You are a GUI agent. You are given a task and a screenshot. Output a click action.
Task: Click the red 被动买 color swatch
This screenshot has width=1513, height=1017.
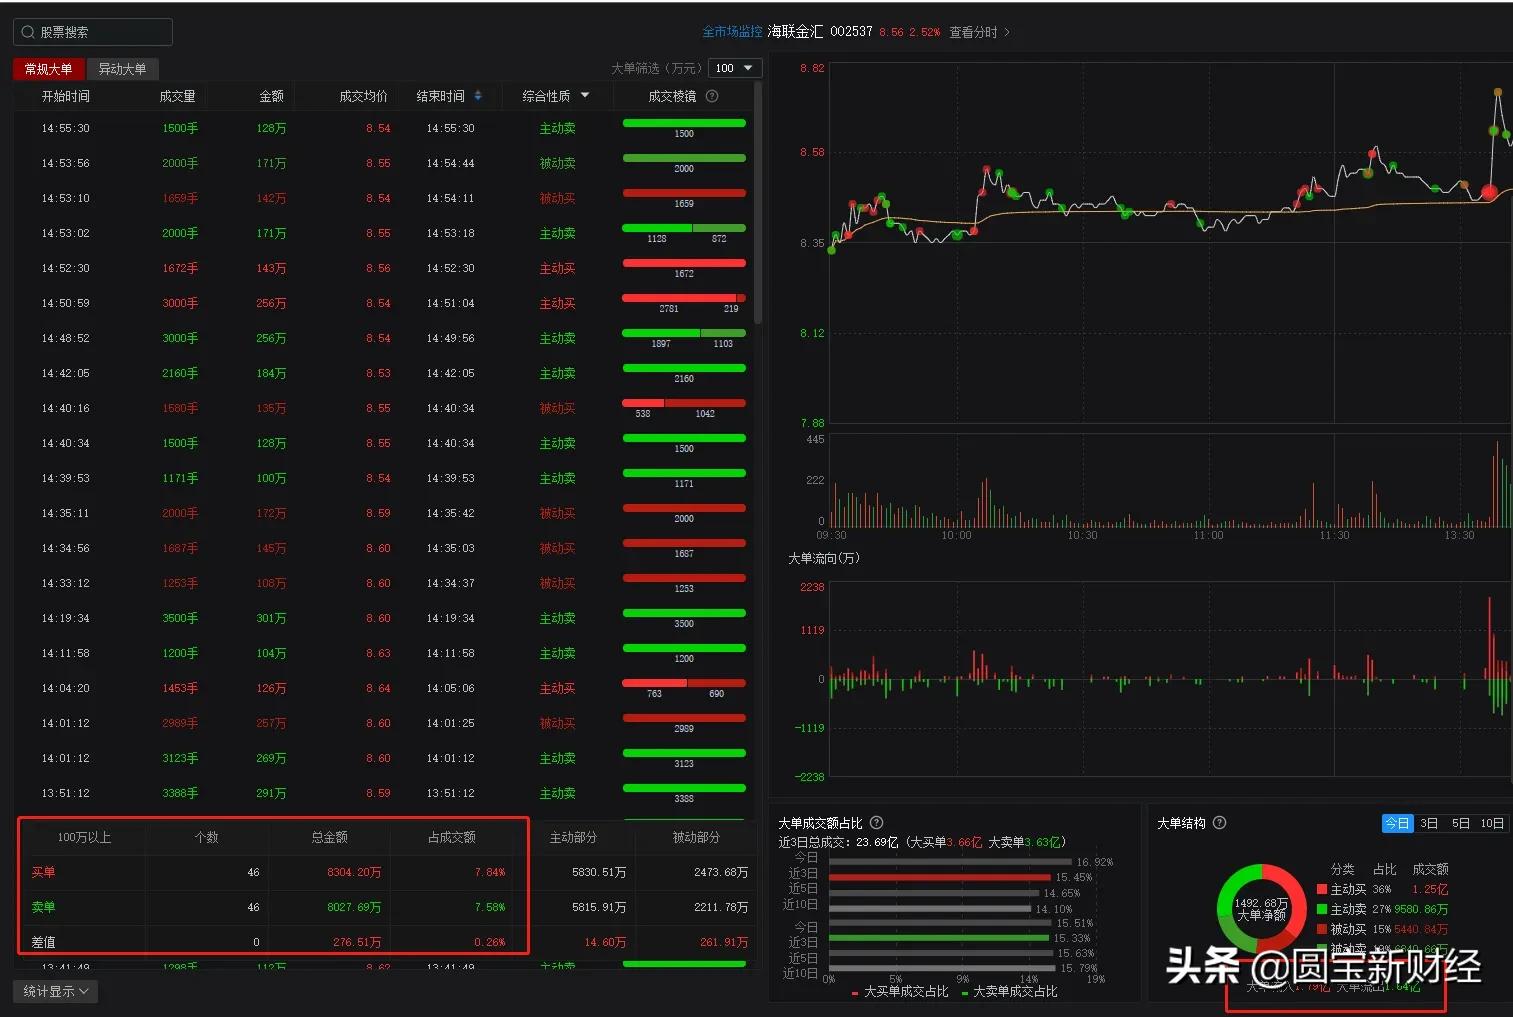(1322, 930)
